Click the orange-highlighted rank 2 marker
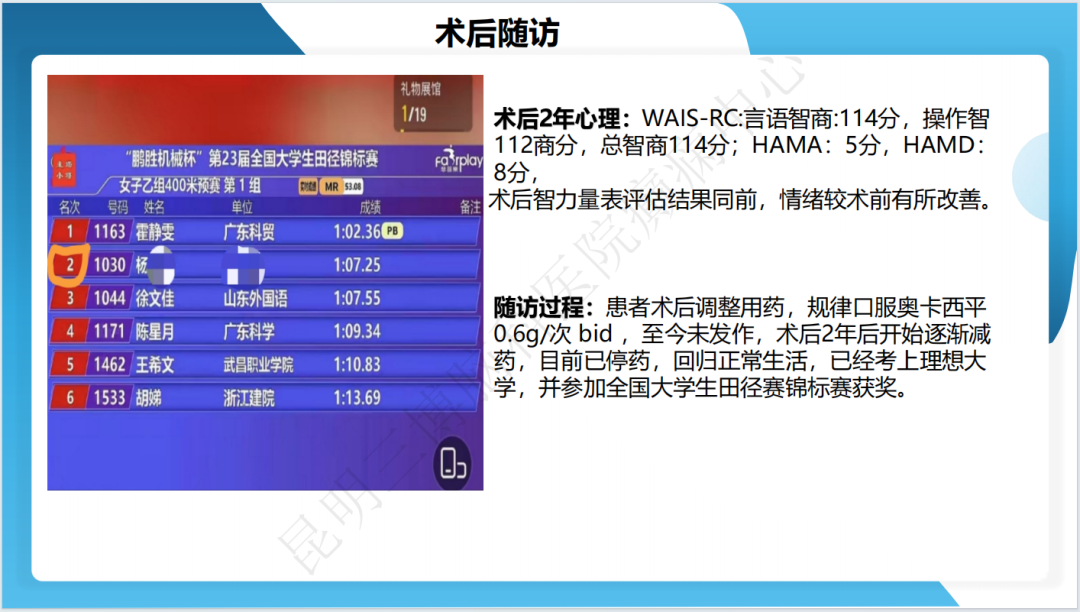 (x=70, y=264)
